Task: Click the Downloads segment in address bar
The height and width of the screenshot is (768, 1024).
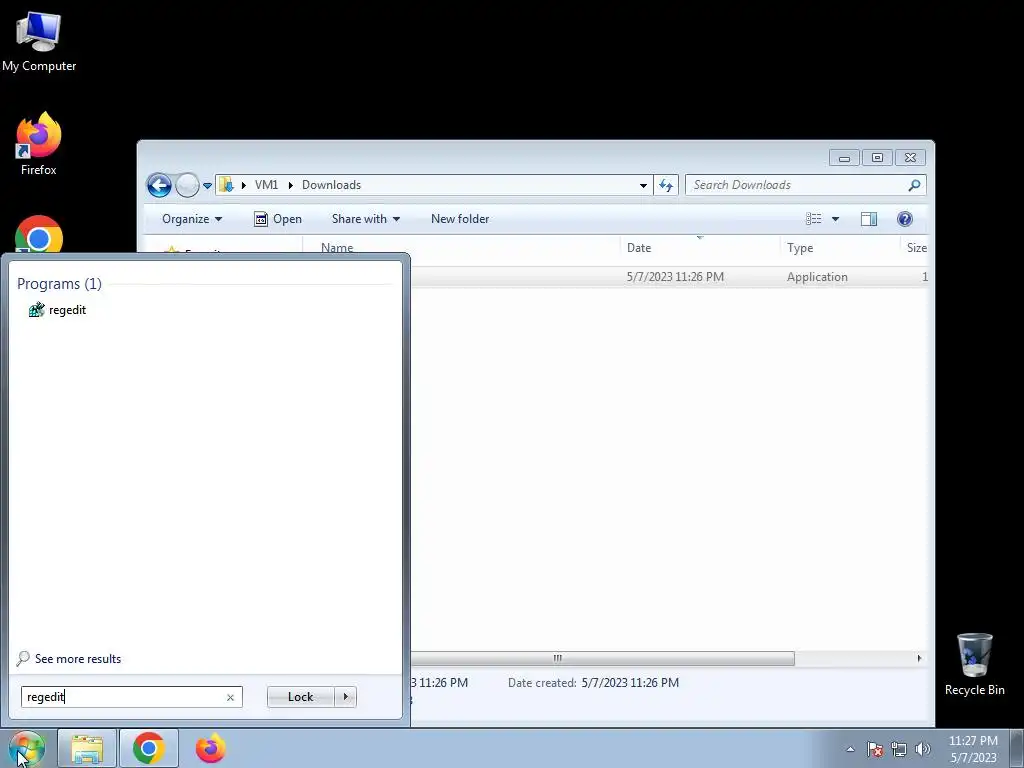Action: coord(331,185)
